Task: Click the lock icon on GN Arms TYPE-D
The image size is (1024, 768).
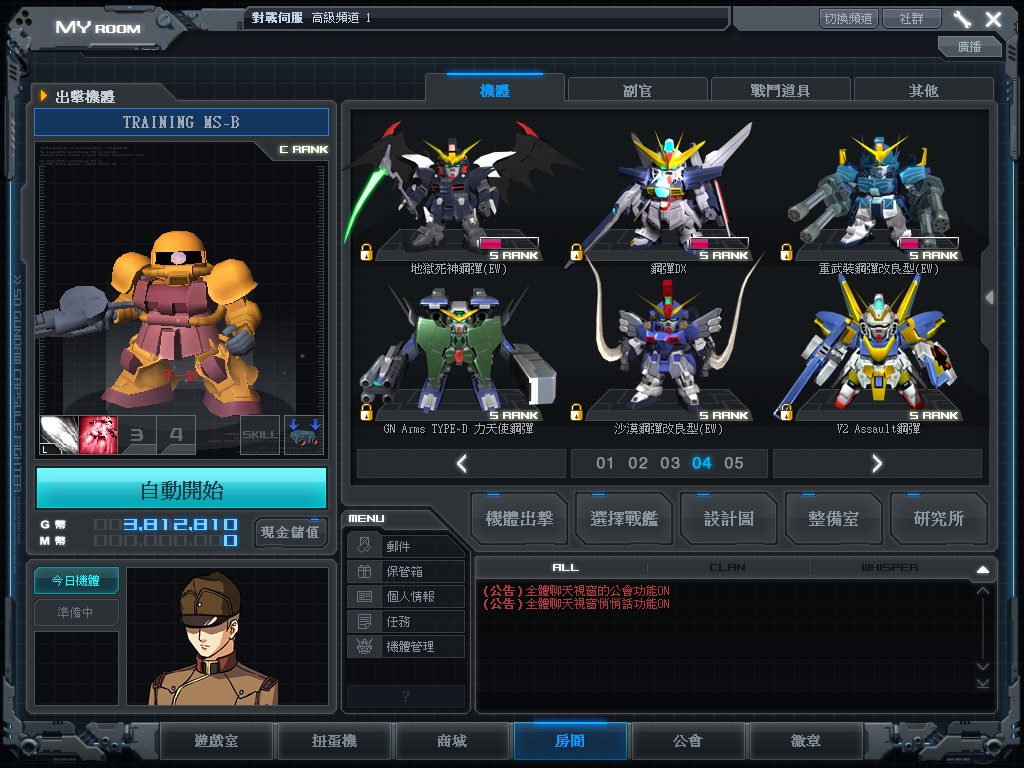Action: coord(366,412)
